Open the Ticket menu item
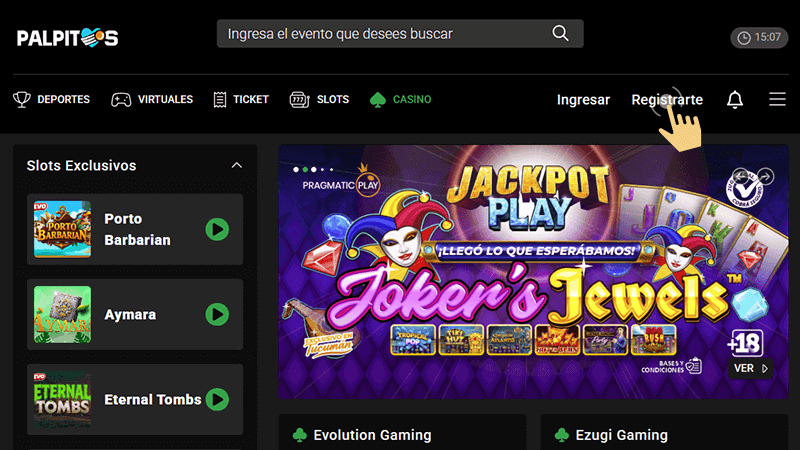This screenshot has height=450, width=800. [x=241, y=100]
